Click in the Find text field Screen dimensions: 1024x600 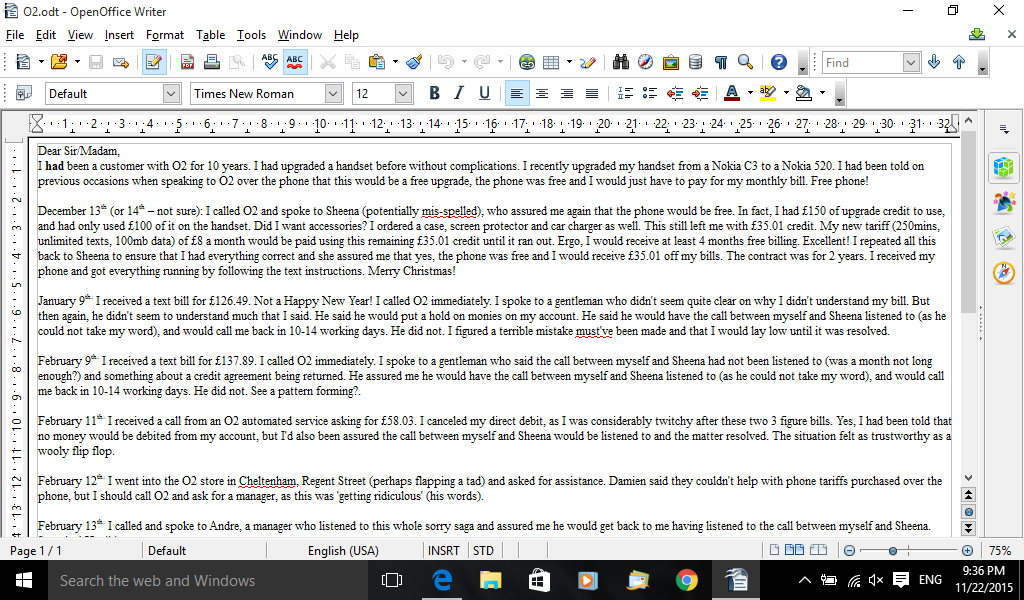pyautogui.click(x=863, y=63)
